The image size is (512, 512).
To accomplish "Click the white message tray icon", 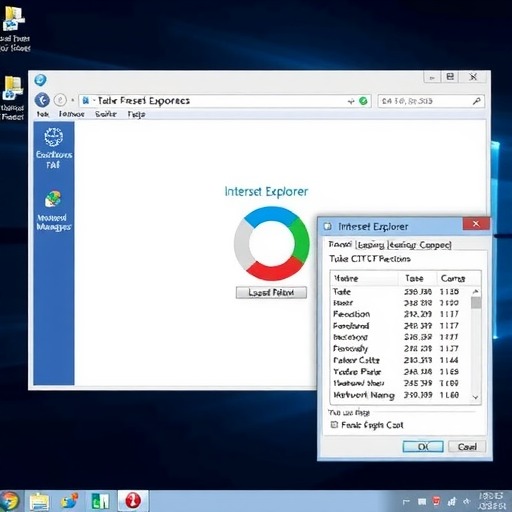I will click(x=422, y=501).
